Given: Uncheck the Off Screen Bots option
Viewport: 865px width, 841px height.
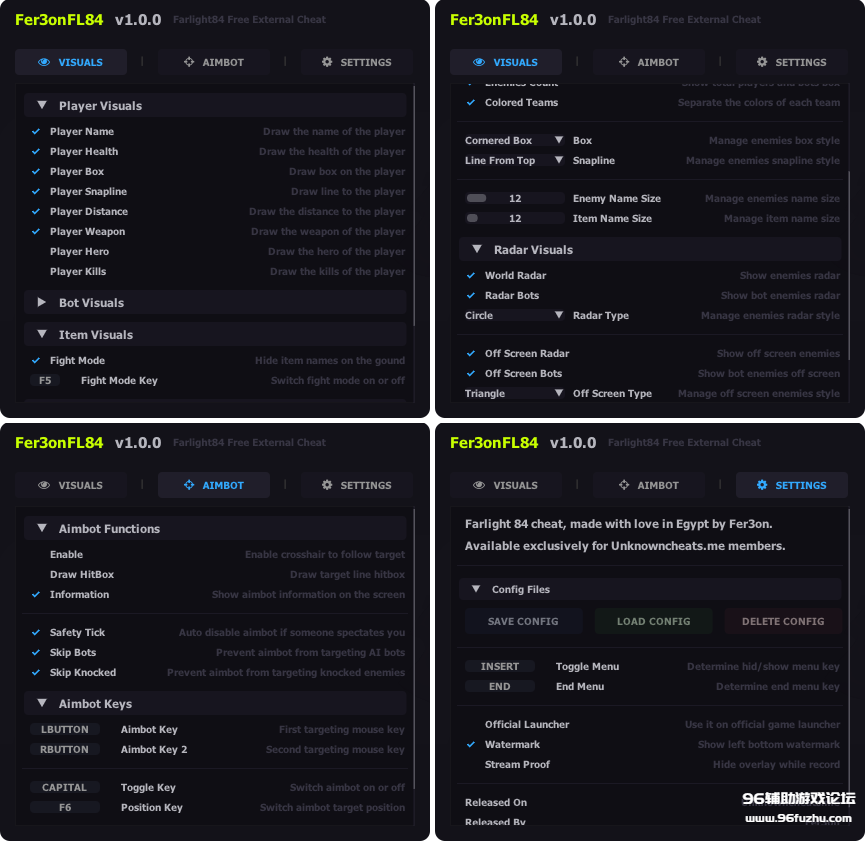Looking at the screenshot, I should [471, 374].
